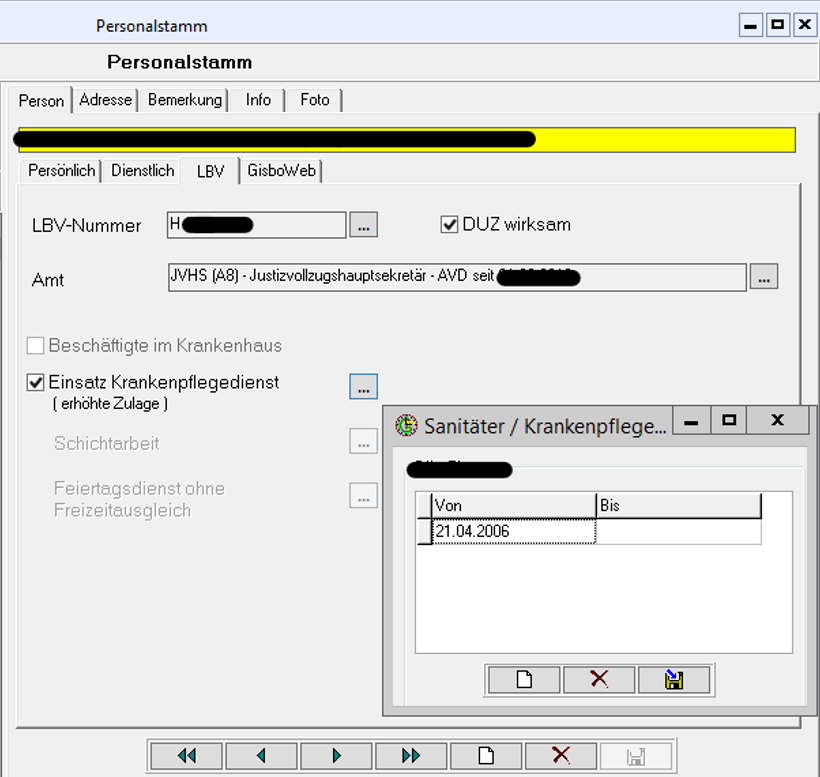
Task: Delete record with Personalstamm red X
Action: 561,756
